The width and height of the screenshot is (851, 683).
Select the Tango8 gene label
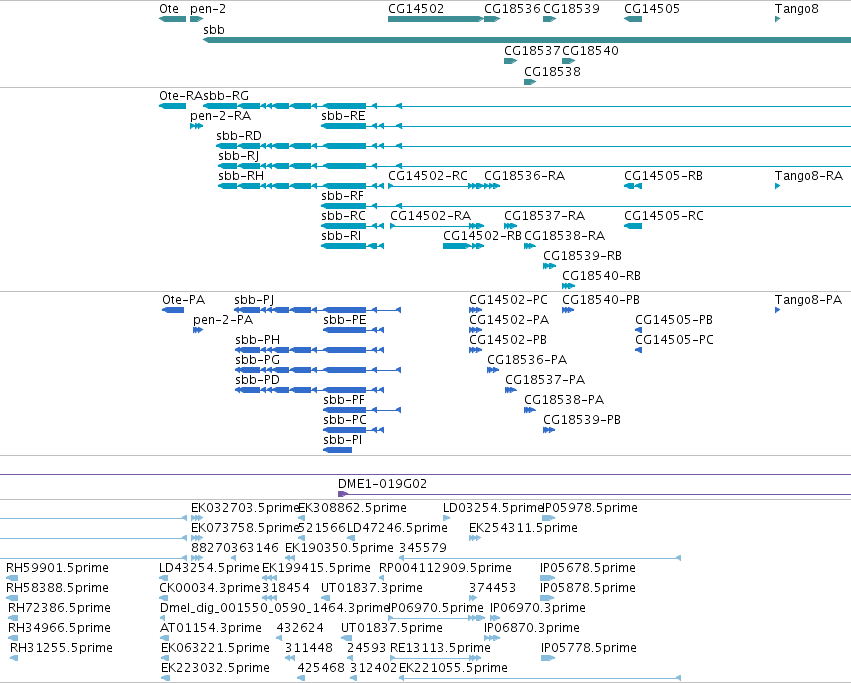(797, 9)
